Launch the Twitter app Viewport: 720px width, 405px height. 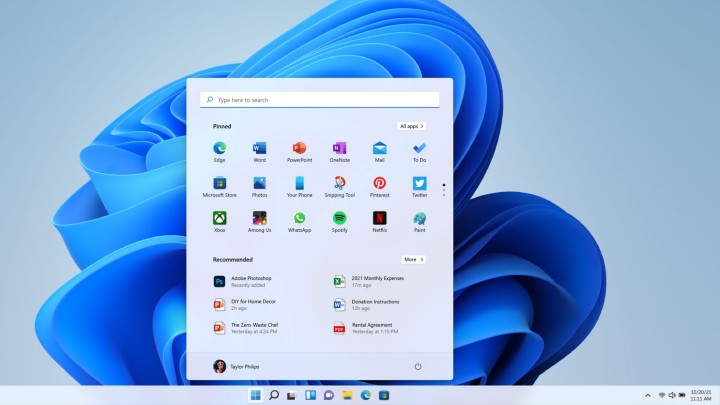click(x=419, y=187)
